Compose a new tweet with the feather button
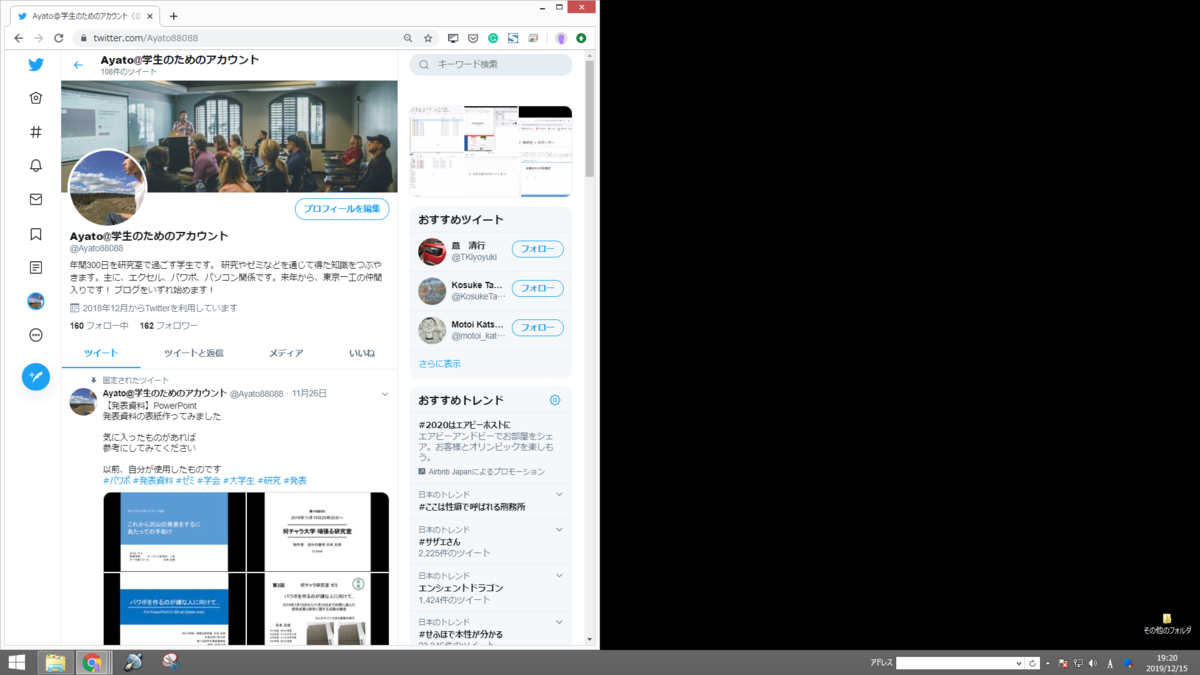This screenshot has height=675, width=1200. 35,378
